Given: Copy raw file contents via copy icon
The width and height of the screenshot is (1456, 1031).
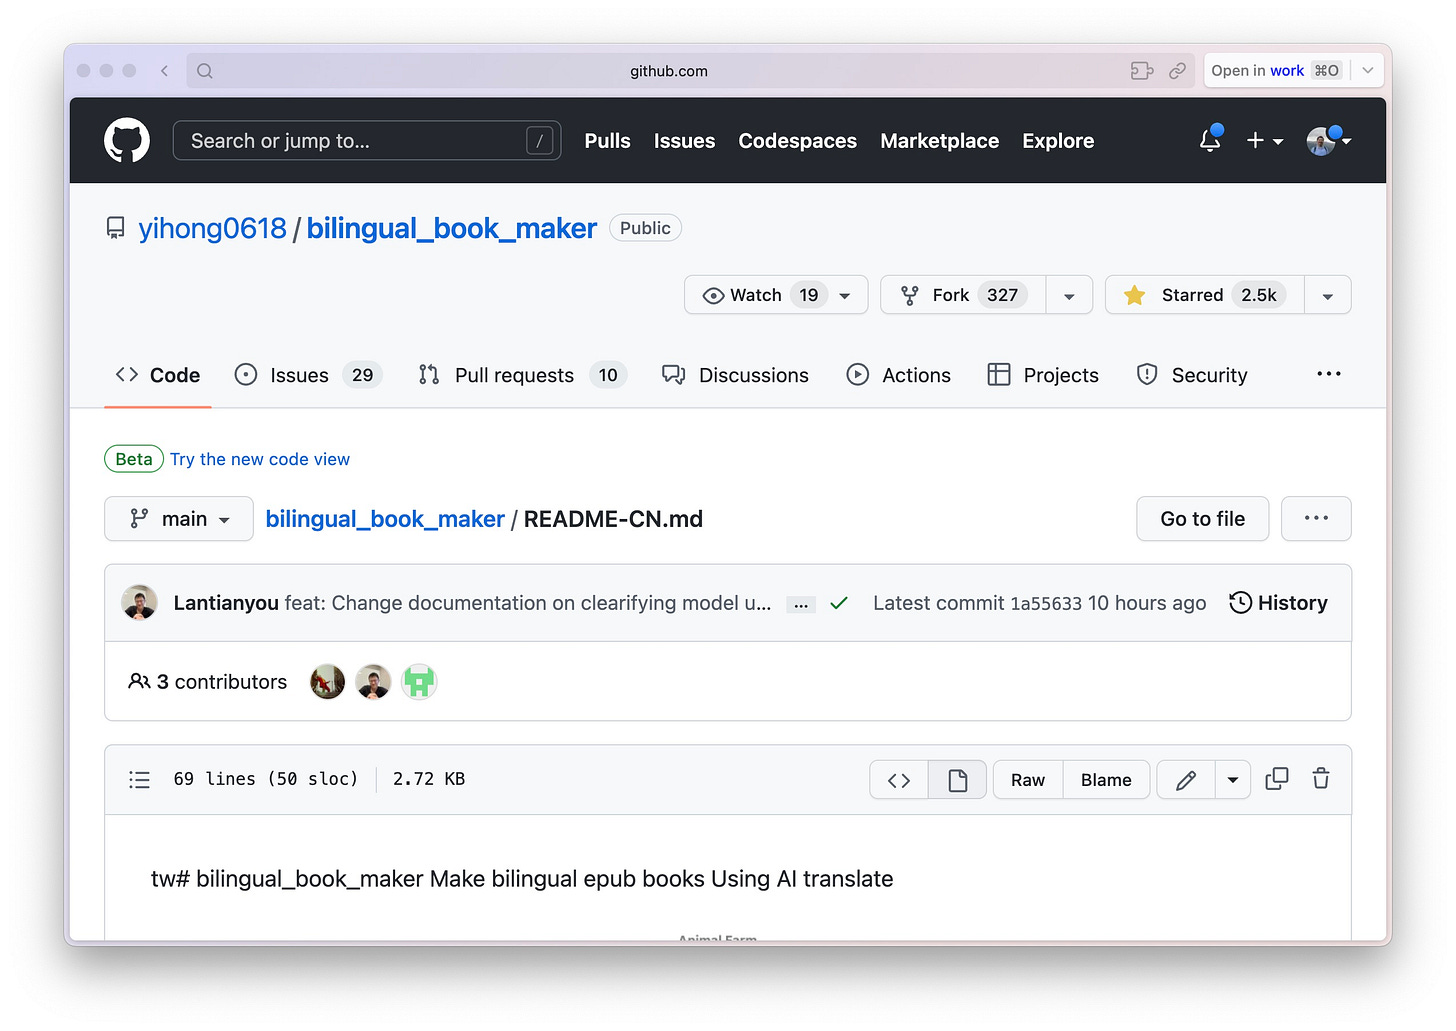Looking at the screenshot, I should click(1277, 779).
